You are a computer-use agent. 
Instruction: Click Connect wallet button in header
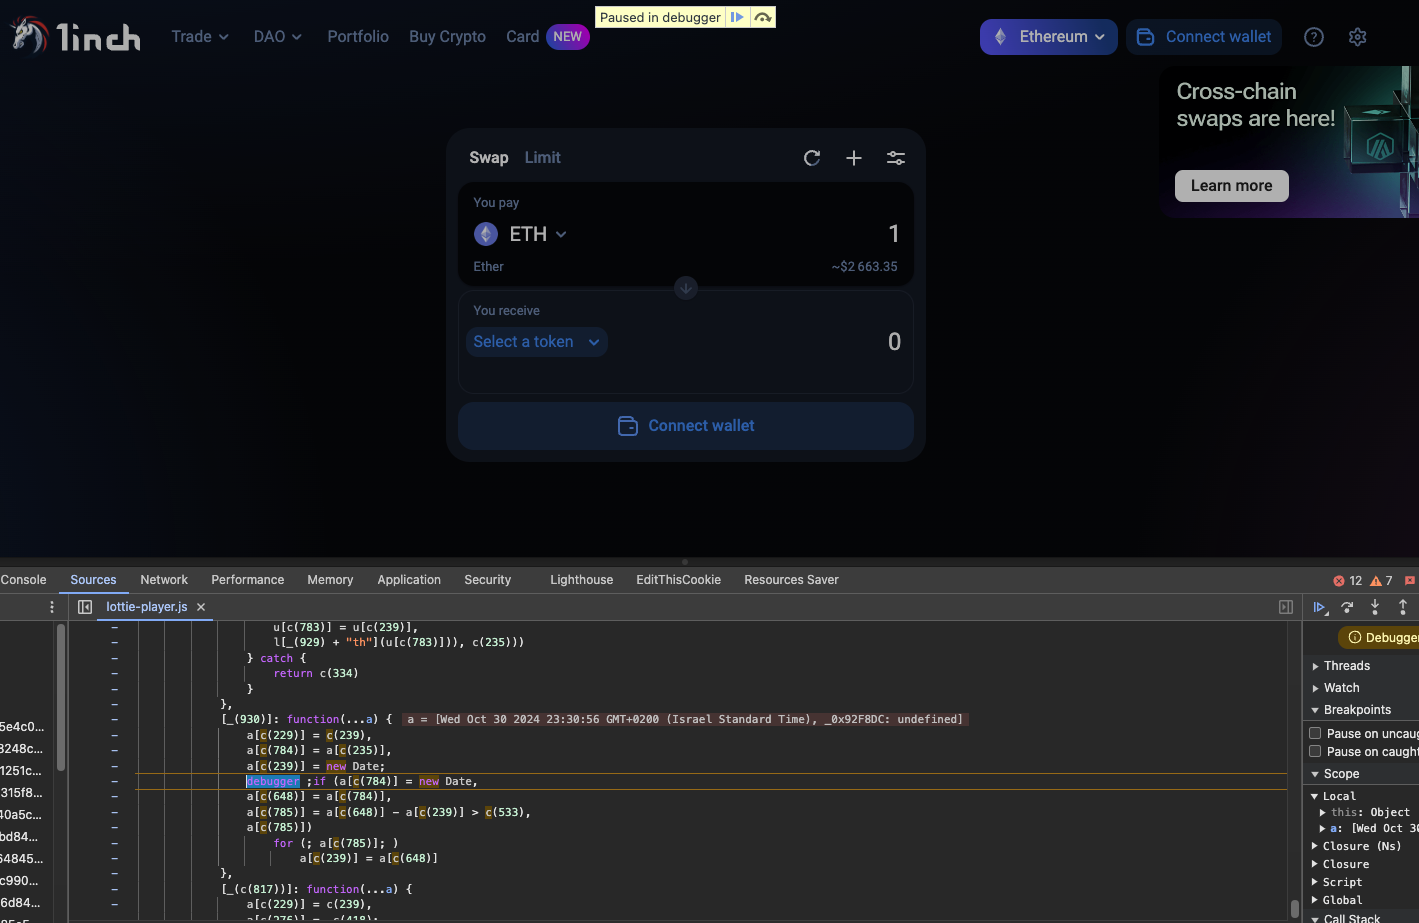tap(1205, 37)
